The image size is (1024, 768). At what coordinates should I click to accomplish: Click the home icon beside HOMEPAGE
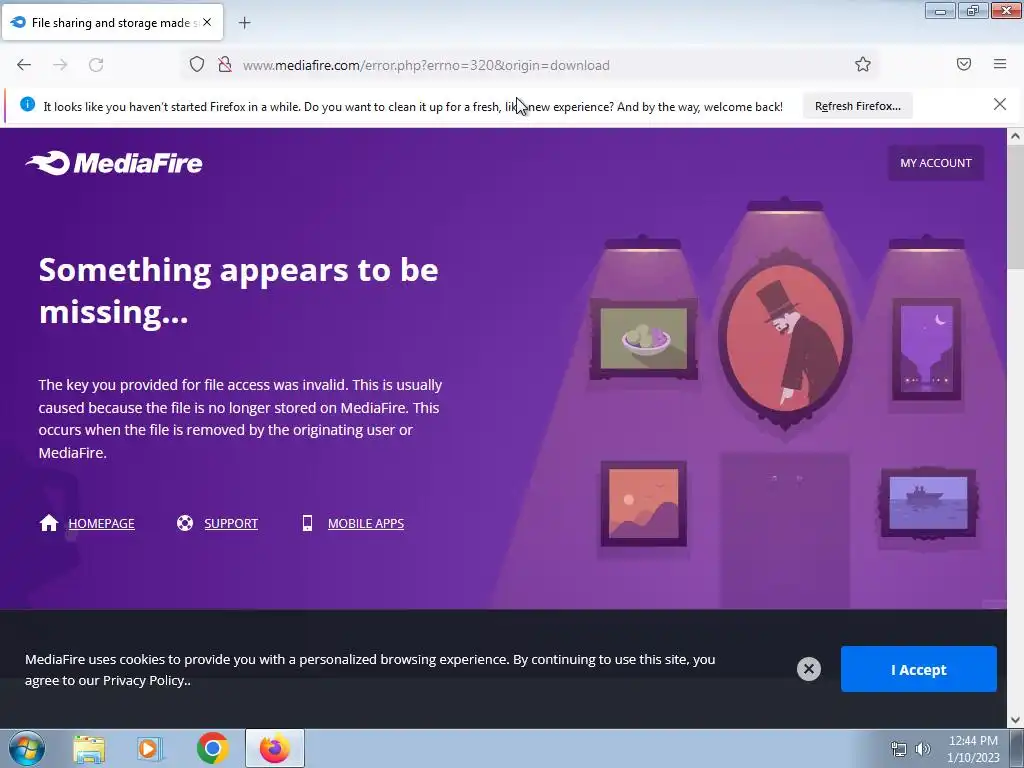pyautogui.click(x=49, y=523)
